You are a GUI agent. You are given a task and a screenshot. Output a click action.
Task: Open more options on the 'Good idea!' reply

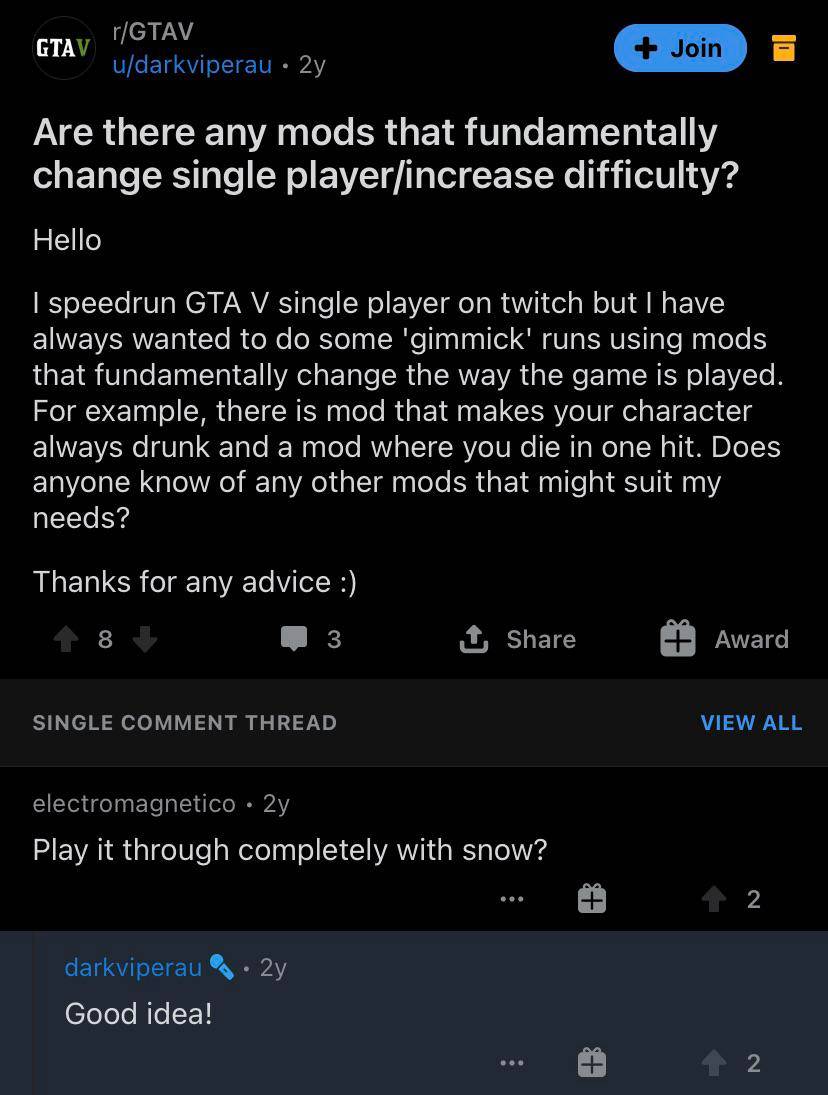point(512,1063)
